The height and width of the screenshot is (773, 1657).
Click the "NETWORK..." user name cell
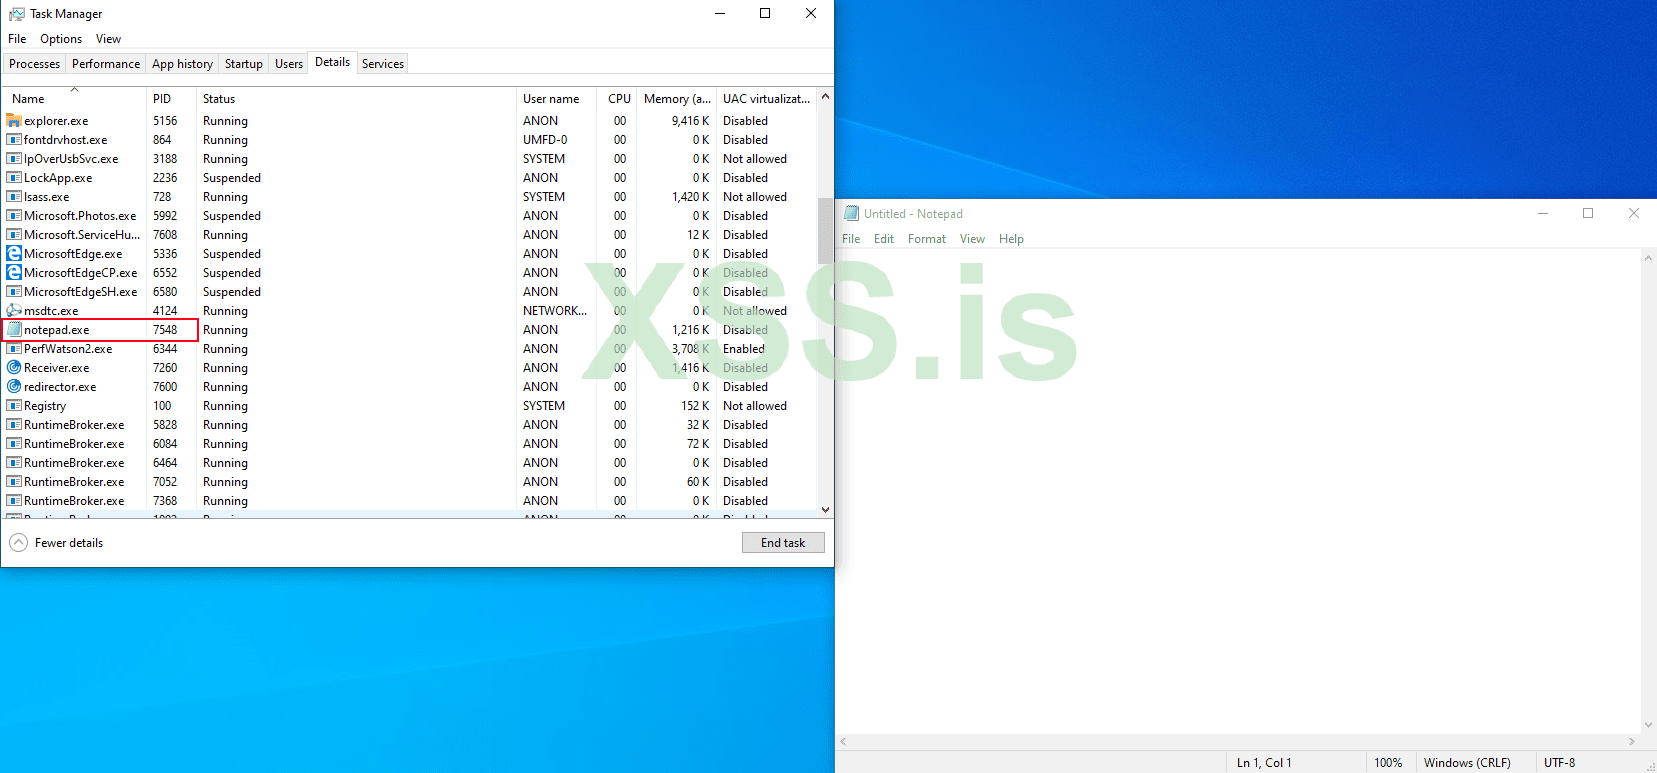555,311
